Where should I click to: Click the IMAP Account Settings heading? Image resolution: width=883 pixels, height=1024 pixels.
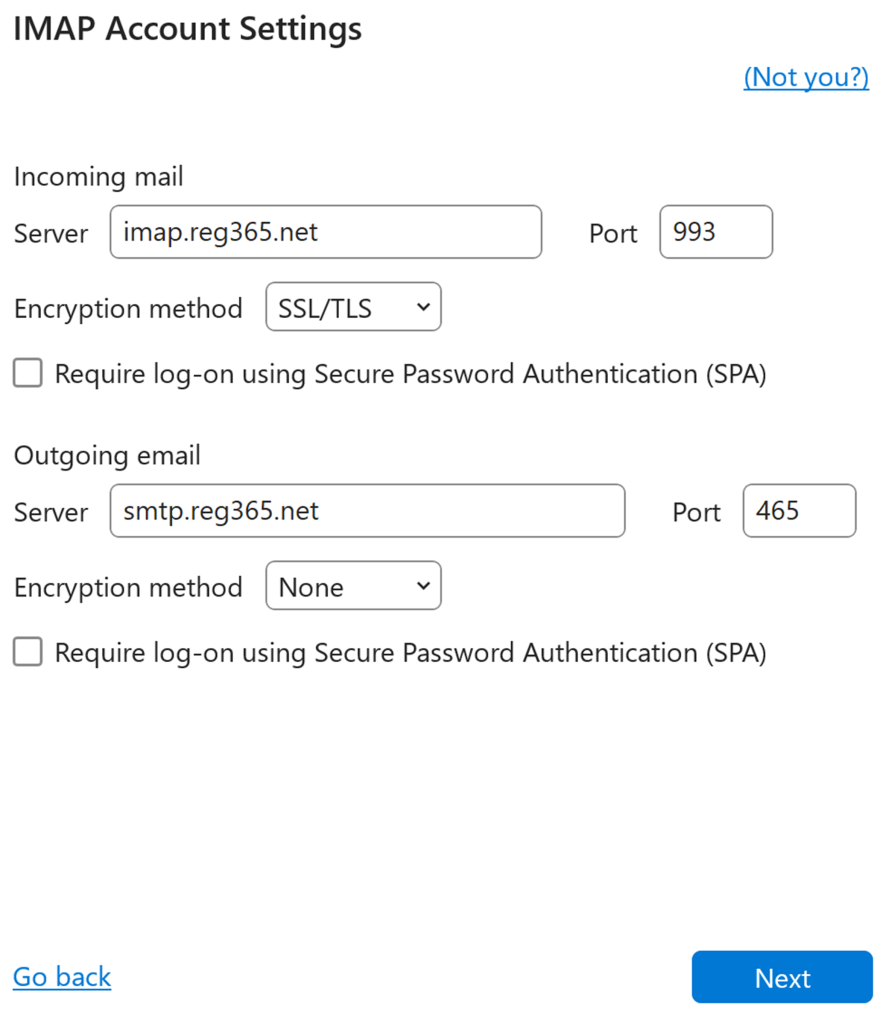coord(187,29)
